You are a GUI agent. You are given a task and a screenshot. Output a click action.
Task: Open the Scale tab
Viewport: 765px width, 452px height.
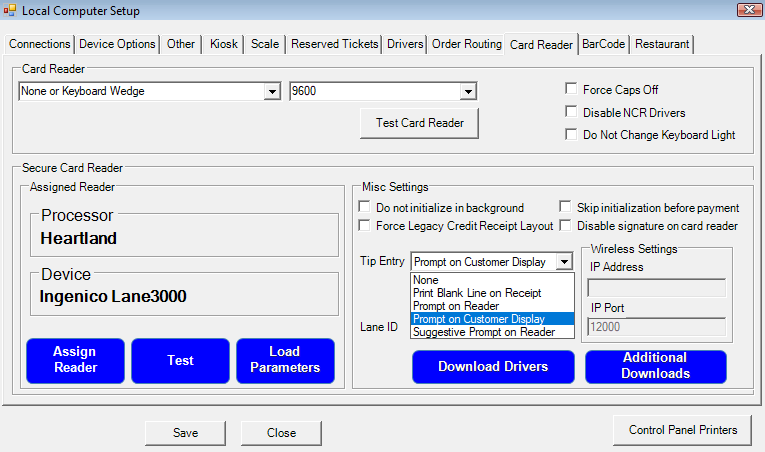click(265, 44)
